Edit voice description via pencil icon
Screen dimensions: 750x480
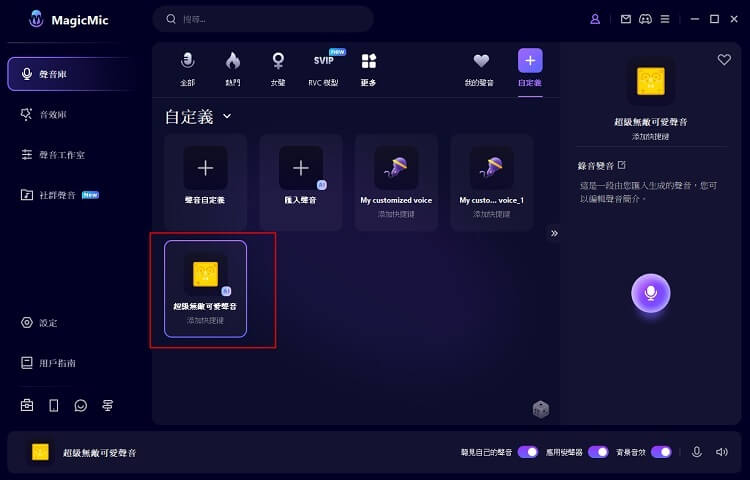tap(622, 165)
